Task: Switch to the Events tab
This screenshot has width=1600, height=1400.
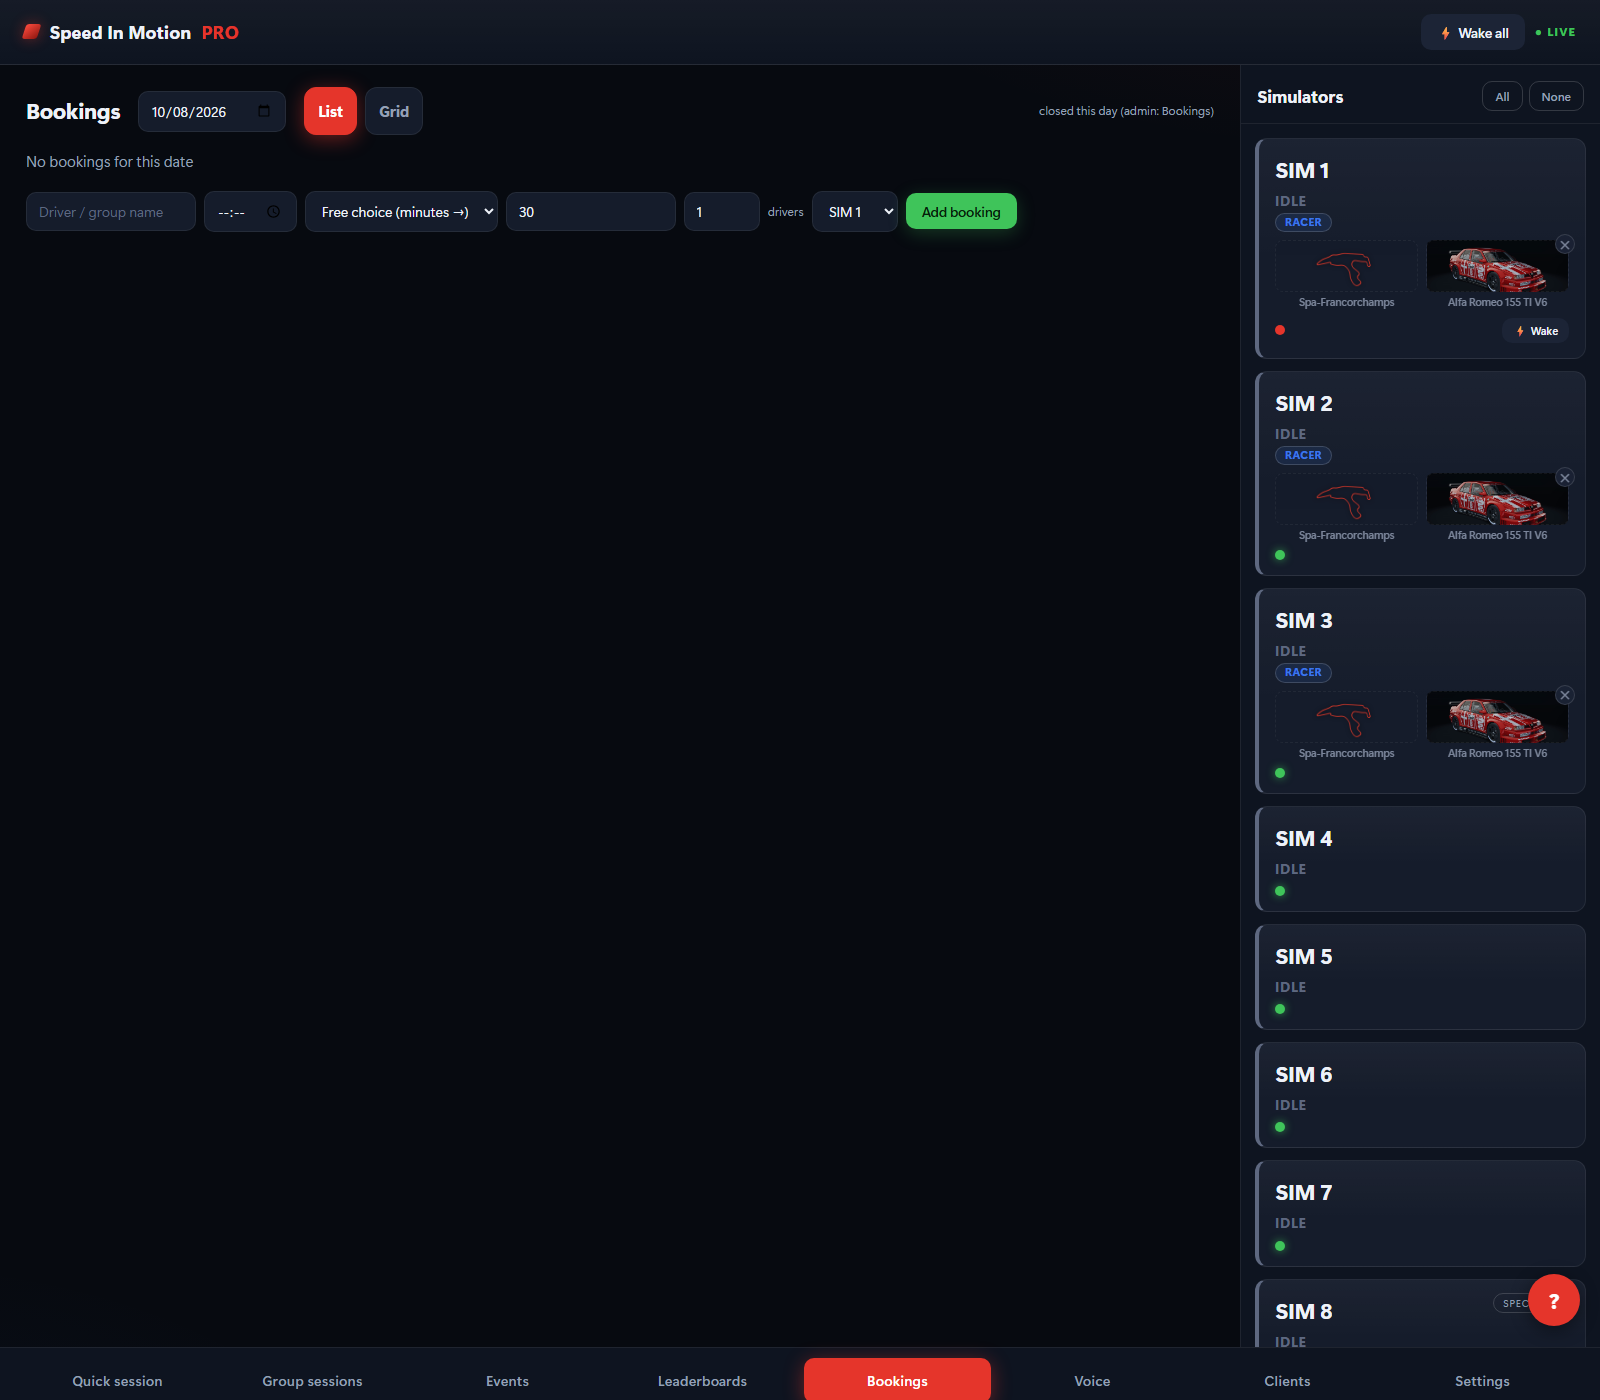Action: [x=507, y=1381]
